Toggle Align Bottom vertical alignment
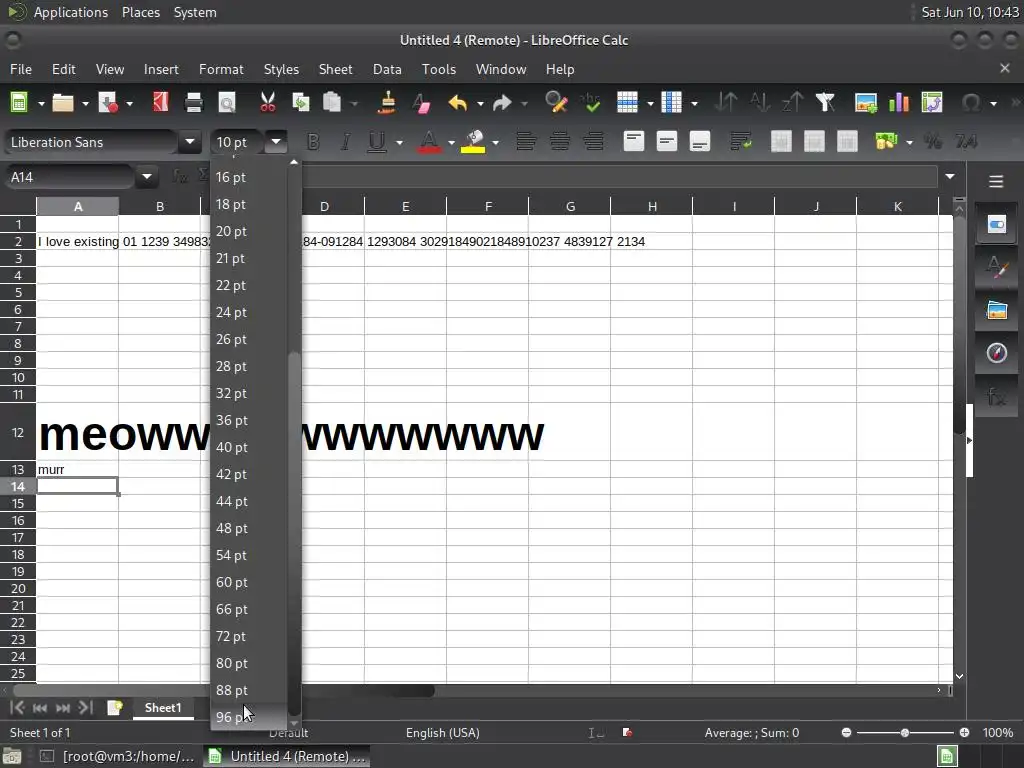Screen dimensions: 1024x768 [700, 142]
